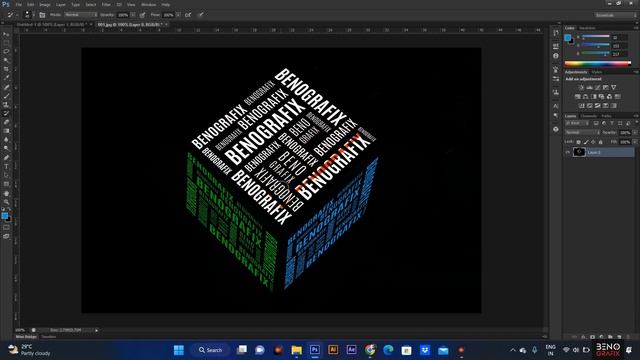Select the Zoom tool

click(x=6, y=202)
